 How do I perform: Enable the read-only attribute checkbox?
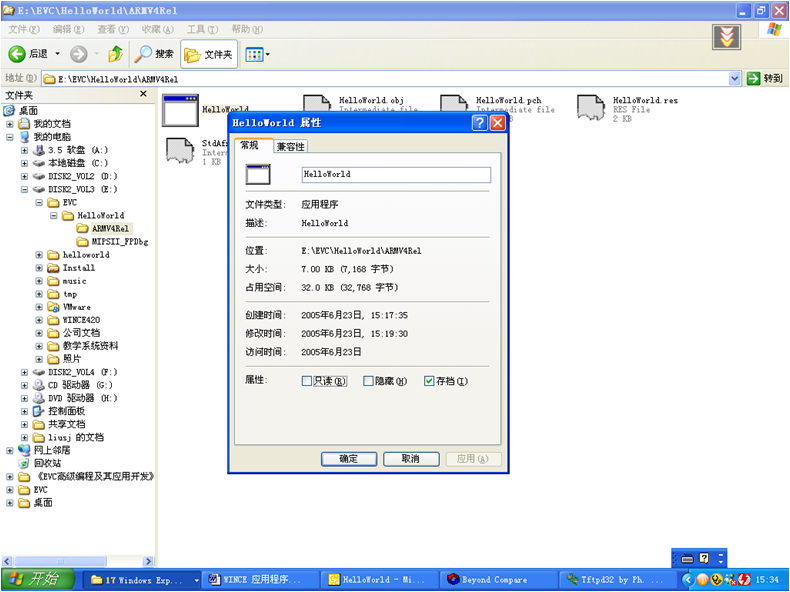pyautogui.click(x=307, y=381)
